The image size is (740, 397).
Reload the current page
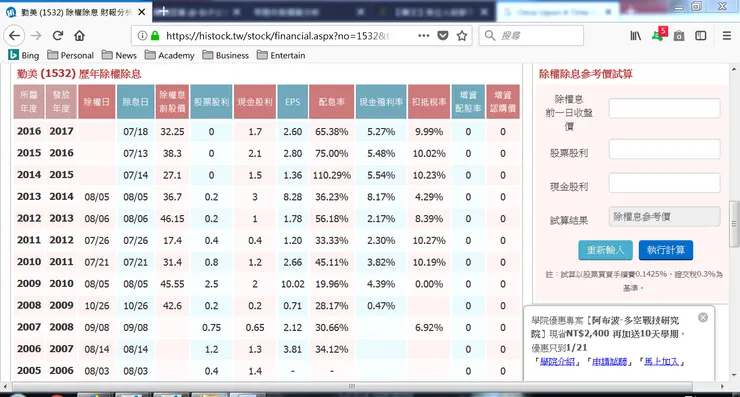click(x=58, y=36)
